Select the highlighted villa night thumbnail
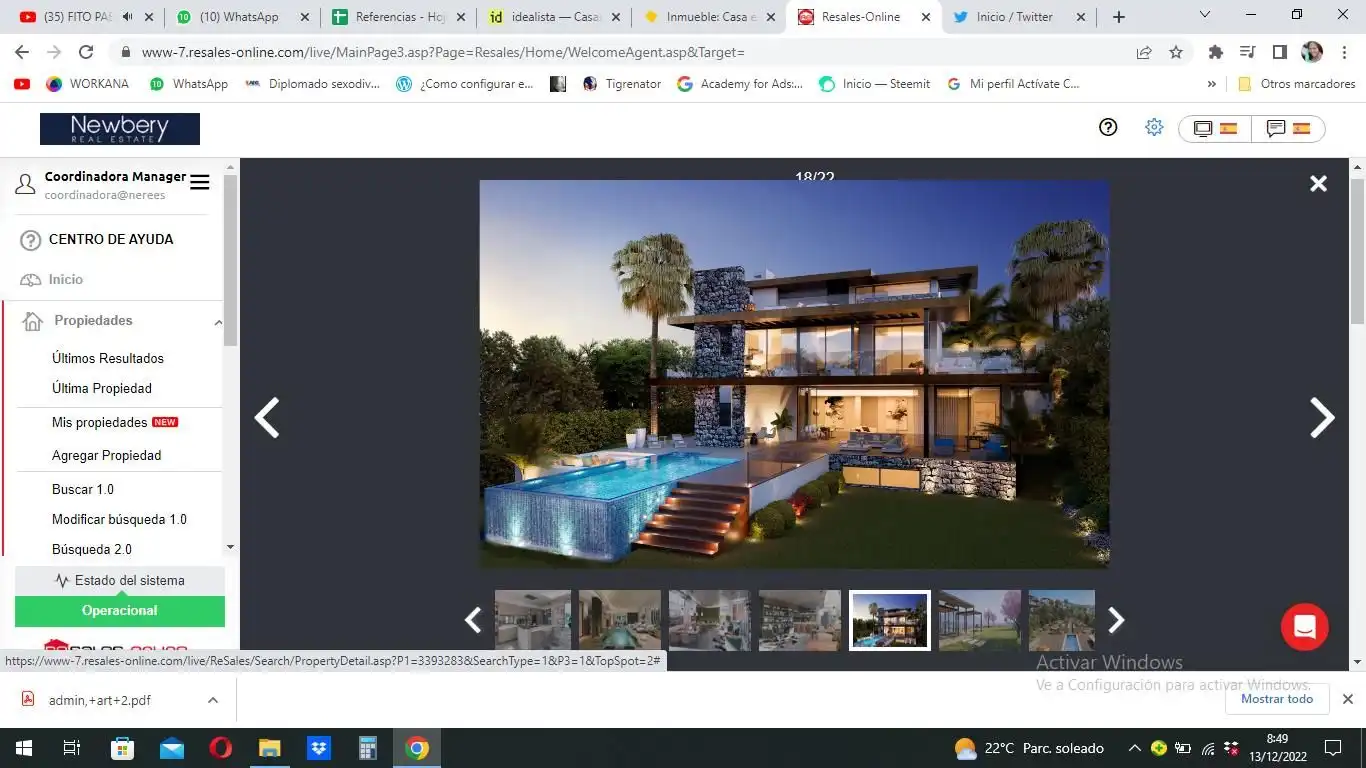Screen dimensions: 1366x768 [x=890, y=620]
